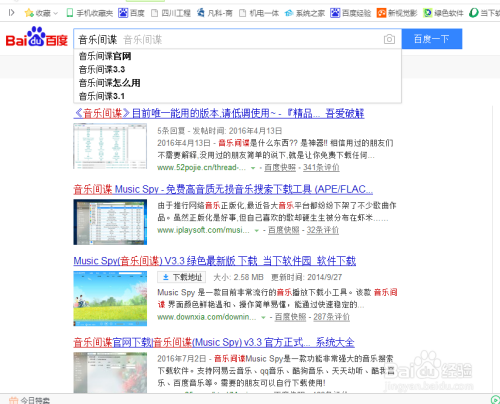The width and height of the screenshot is (500, 404).
Task: Open 287条评价 reviews link
Action: (331, 317)
